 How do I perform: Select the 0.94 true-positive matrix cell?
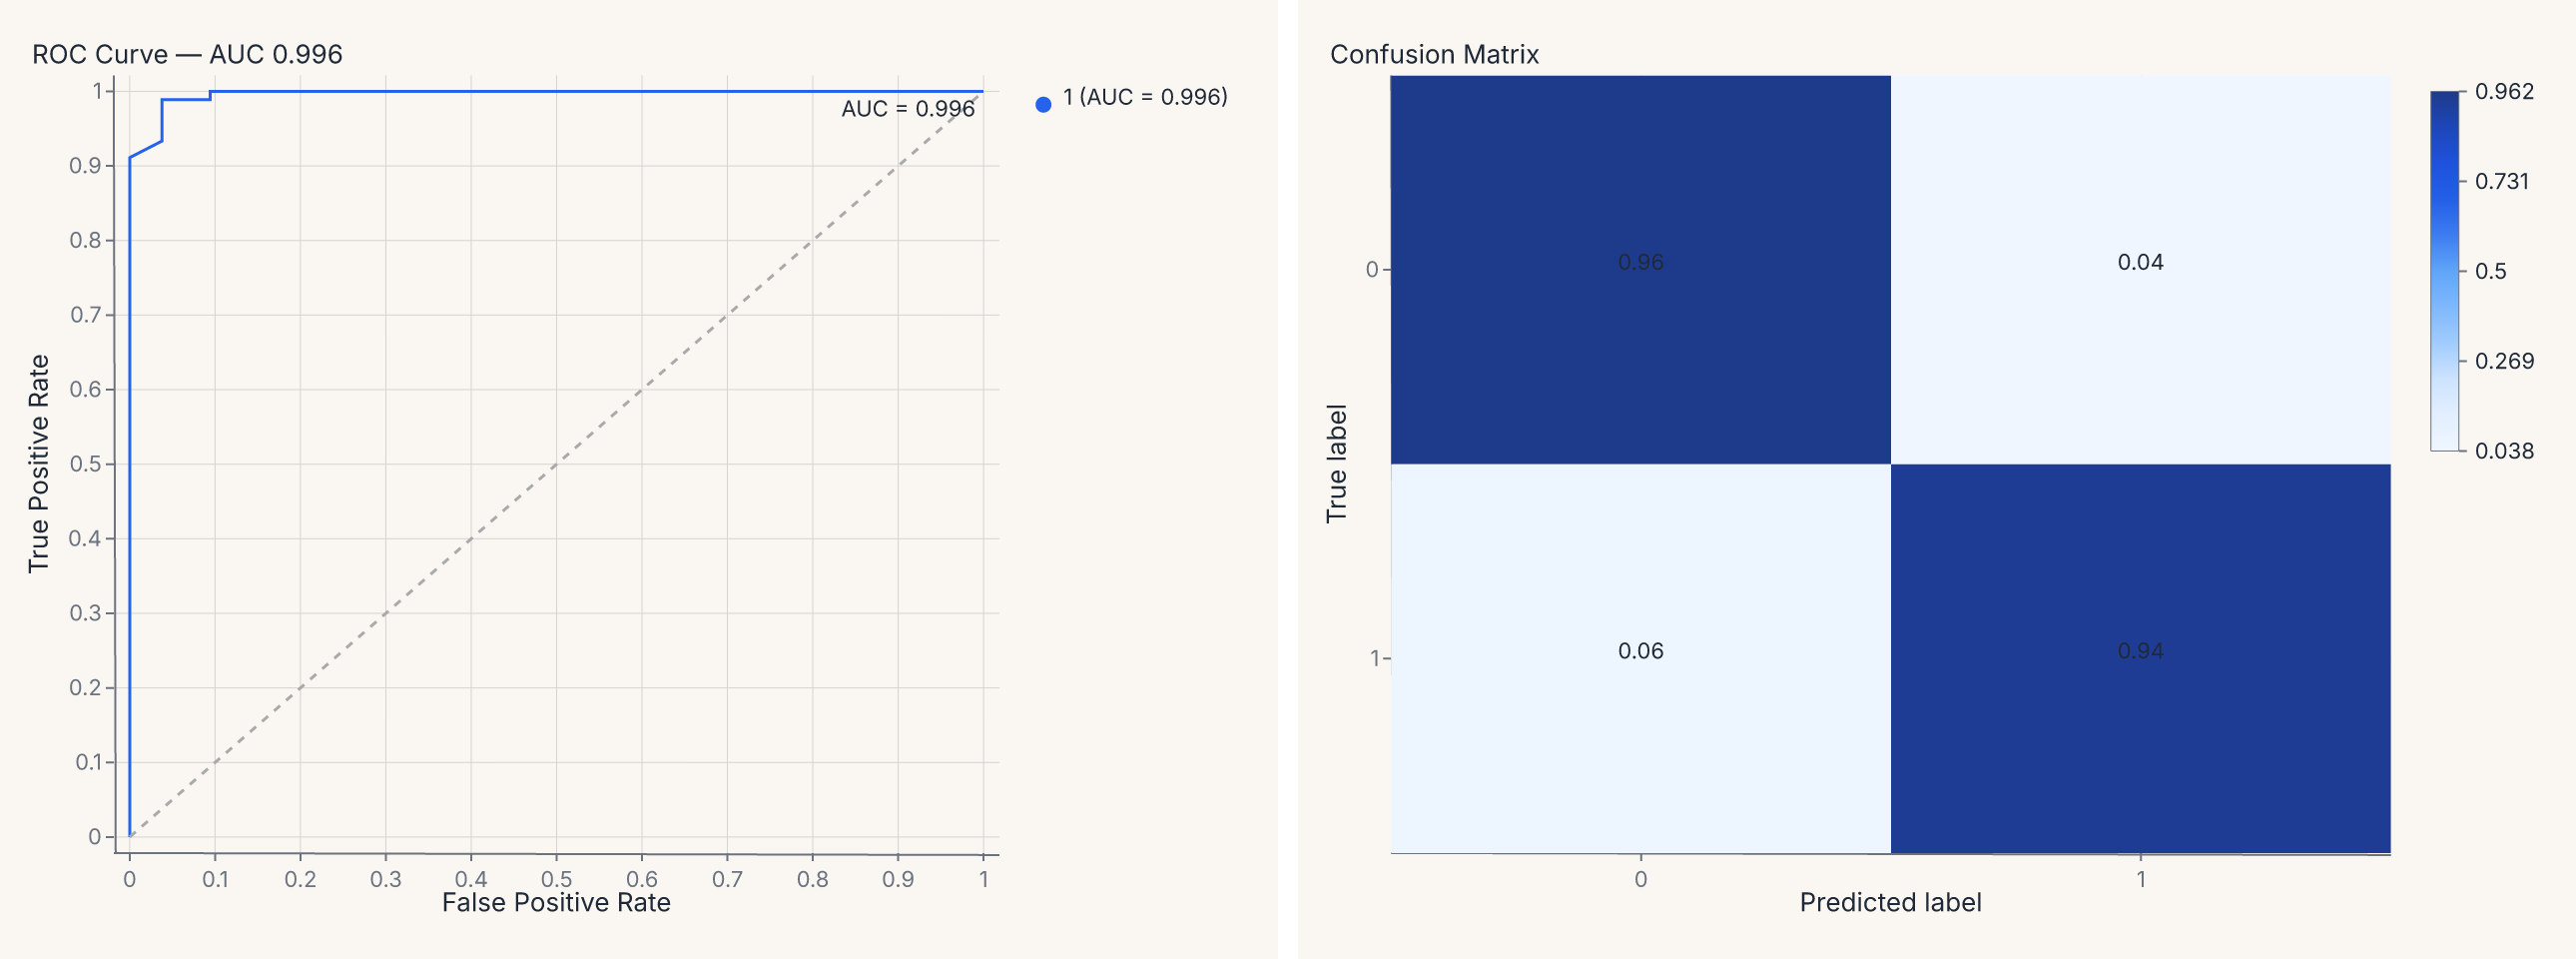pos(2140,658)
